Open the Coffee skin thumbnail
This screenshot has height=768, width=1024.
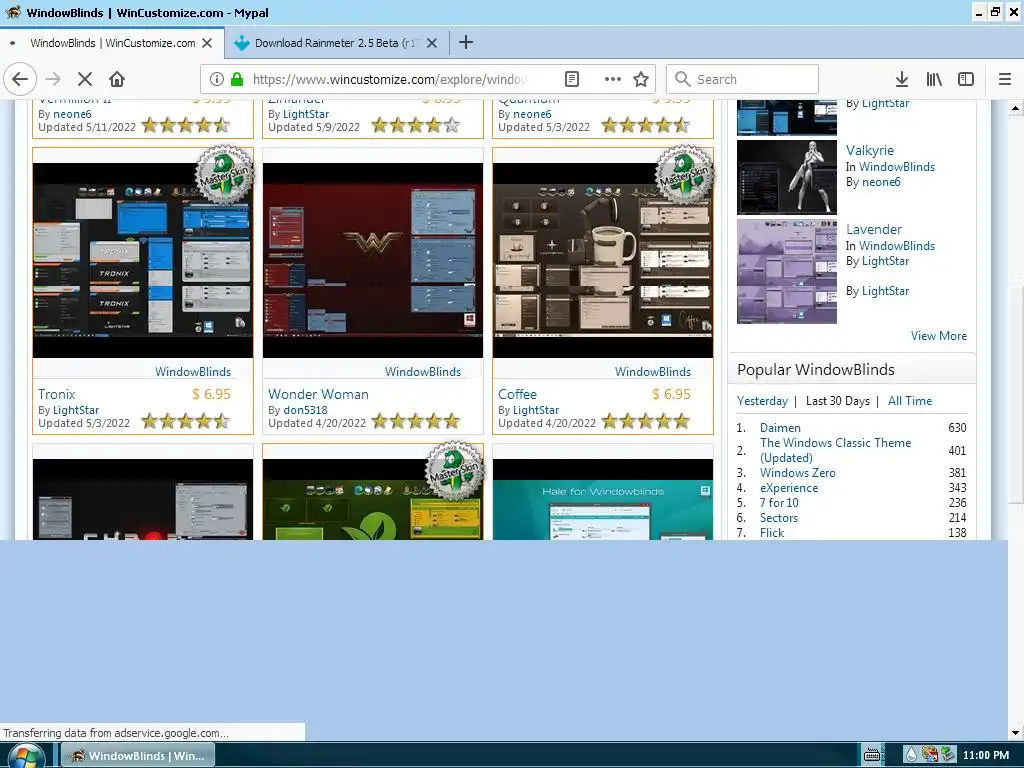pyautogui.click(x=603, y=260)
